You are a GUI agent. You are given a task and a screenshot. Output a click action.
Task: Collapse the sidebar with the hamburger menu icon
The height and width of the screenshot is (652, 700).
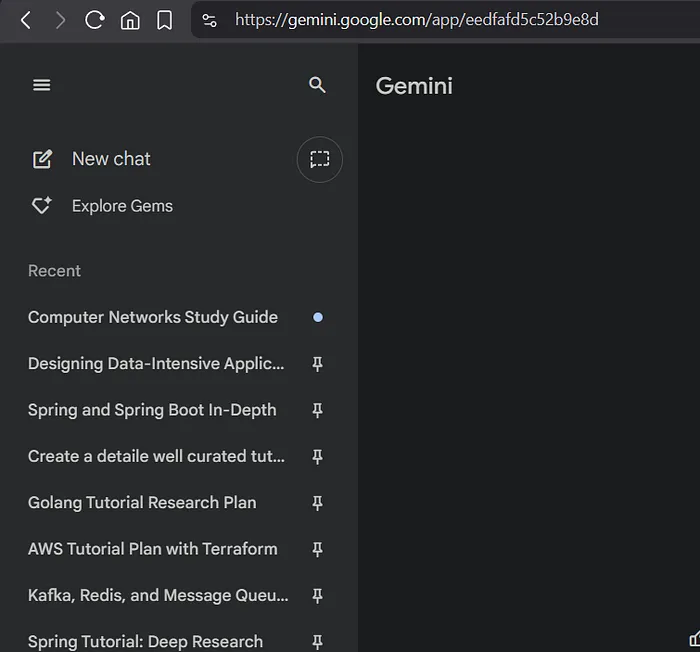point(42,86)
